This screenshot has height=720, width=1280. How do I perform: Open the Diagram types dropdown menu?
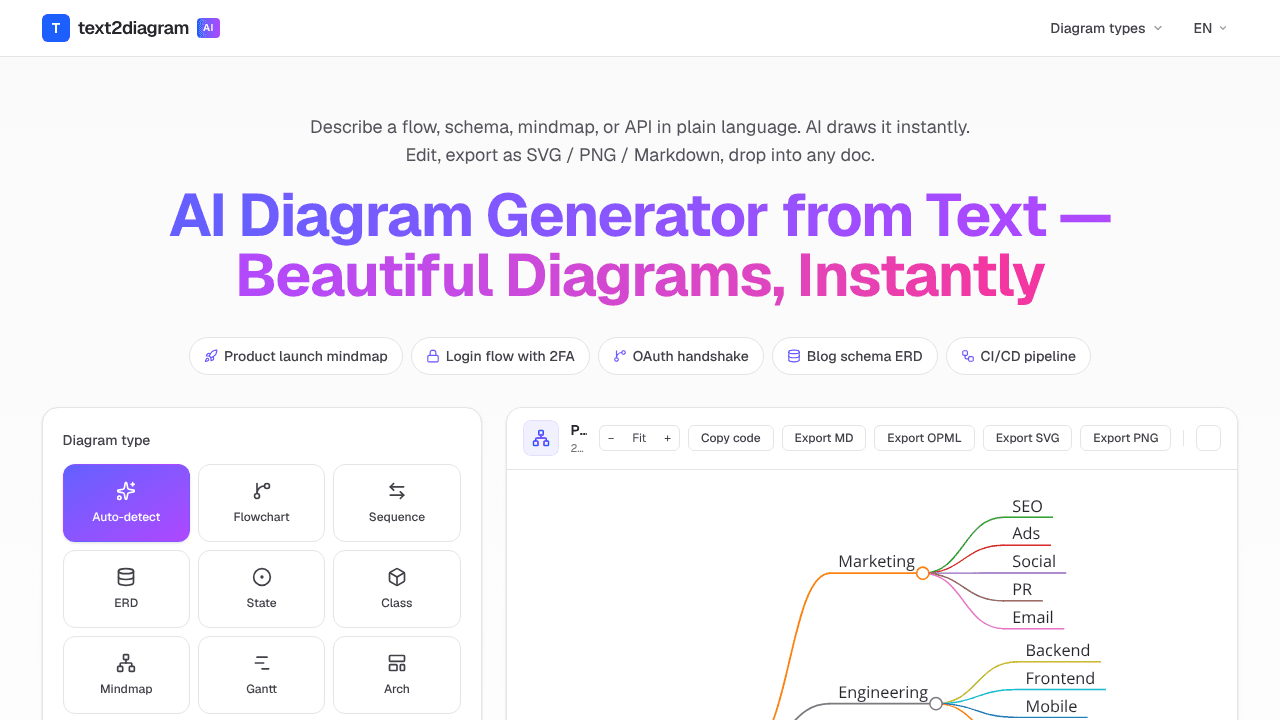(1106, 28)
